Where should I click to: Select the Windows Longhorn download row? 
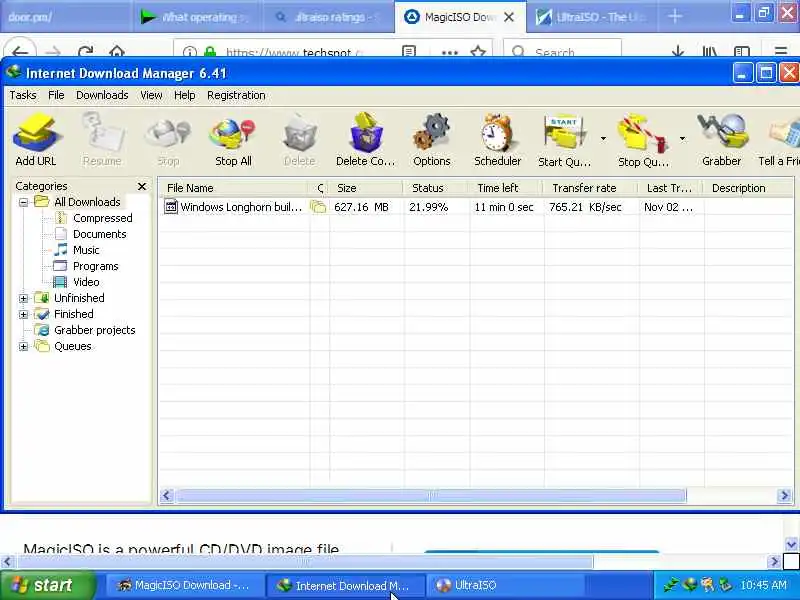(476, 207)
